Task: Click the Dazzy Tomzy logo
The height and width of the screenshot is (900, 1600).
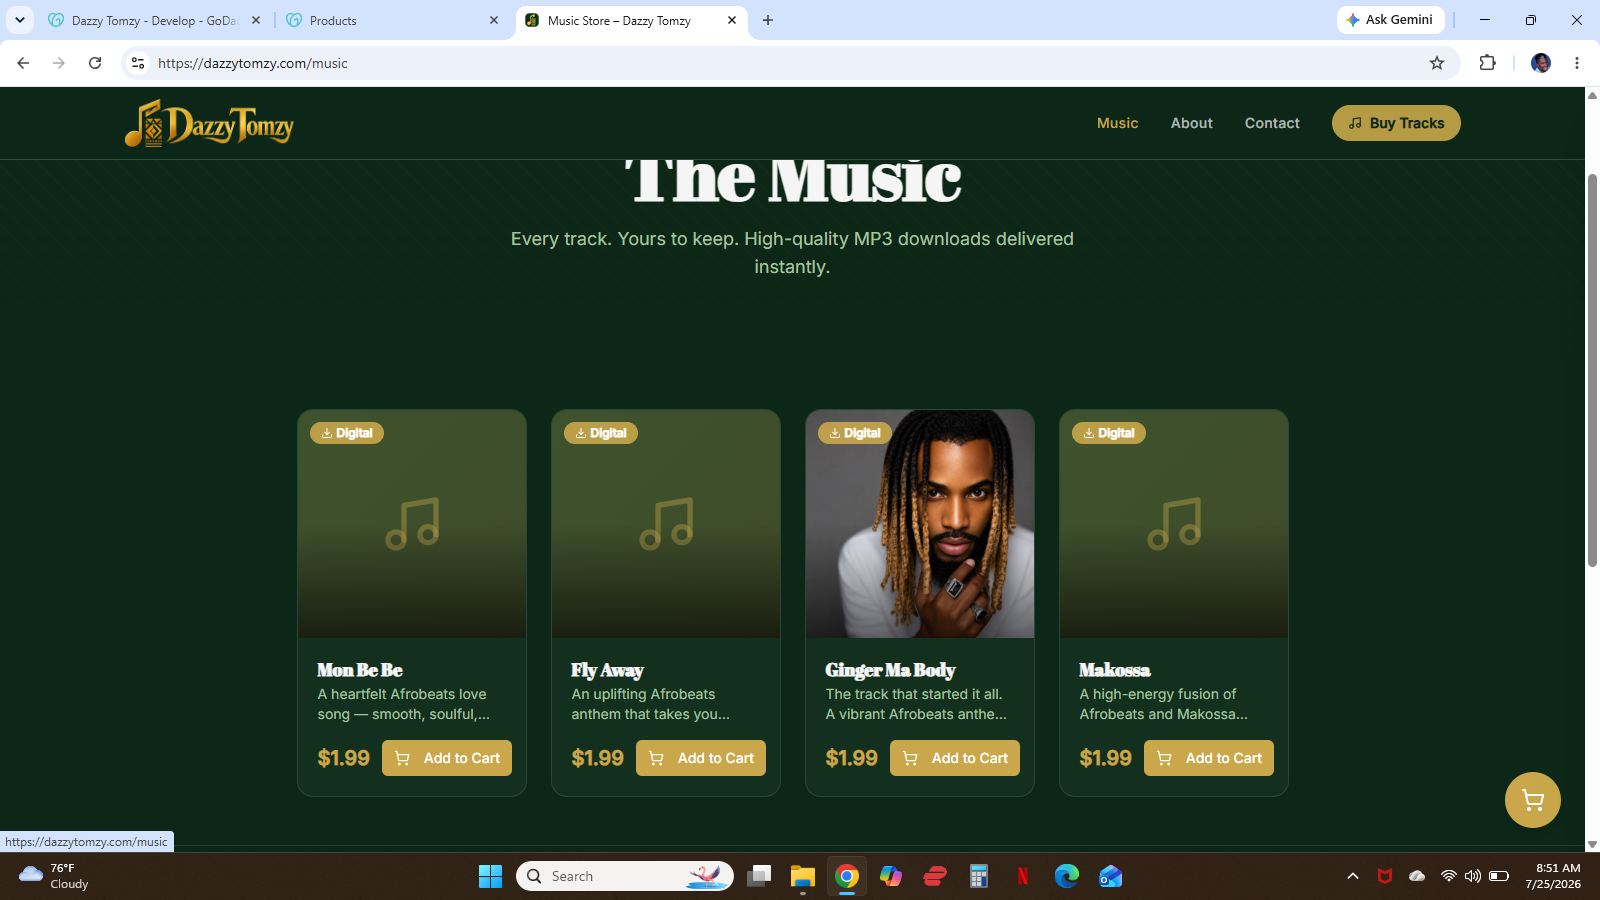Action: click(x=209, y=124)
